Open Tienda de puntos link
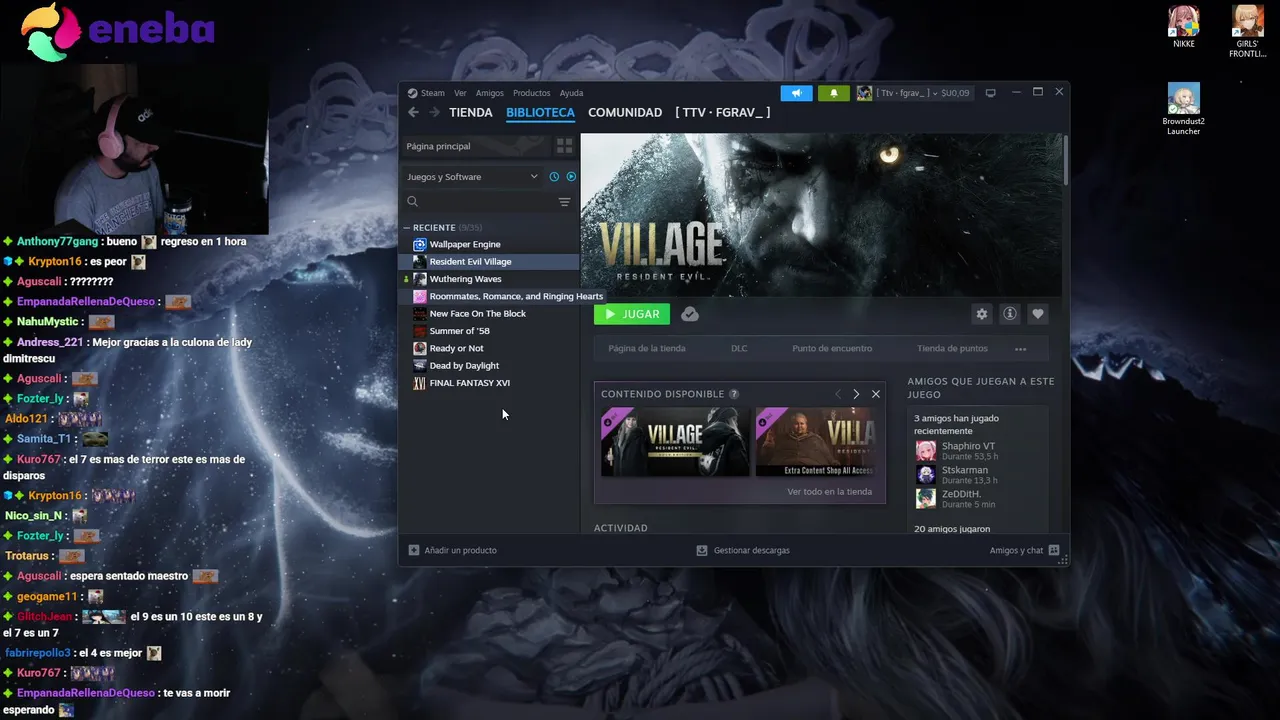This screenshot has width=1280, height=720. pyautogui.click(x=952, y=349)
